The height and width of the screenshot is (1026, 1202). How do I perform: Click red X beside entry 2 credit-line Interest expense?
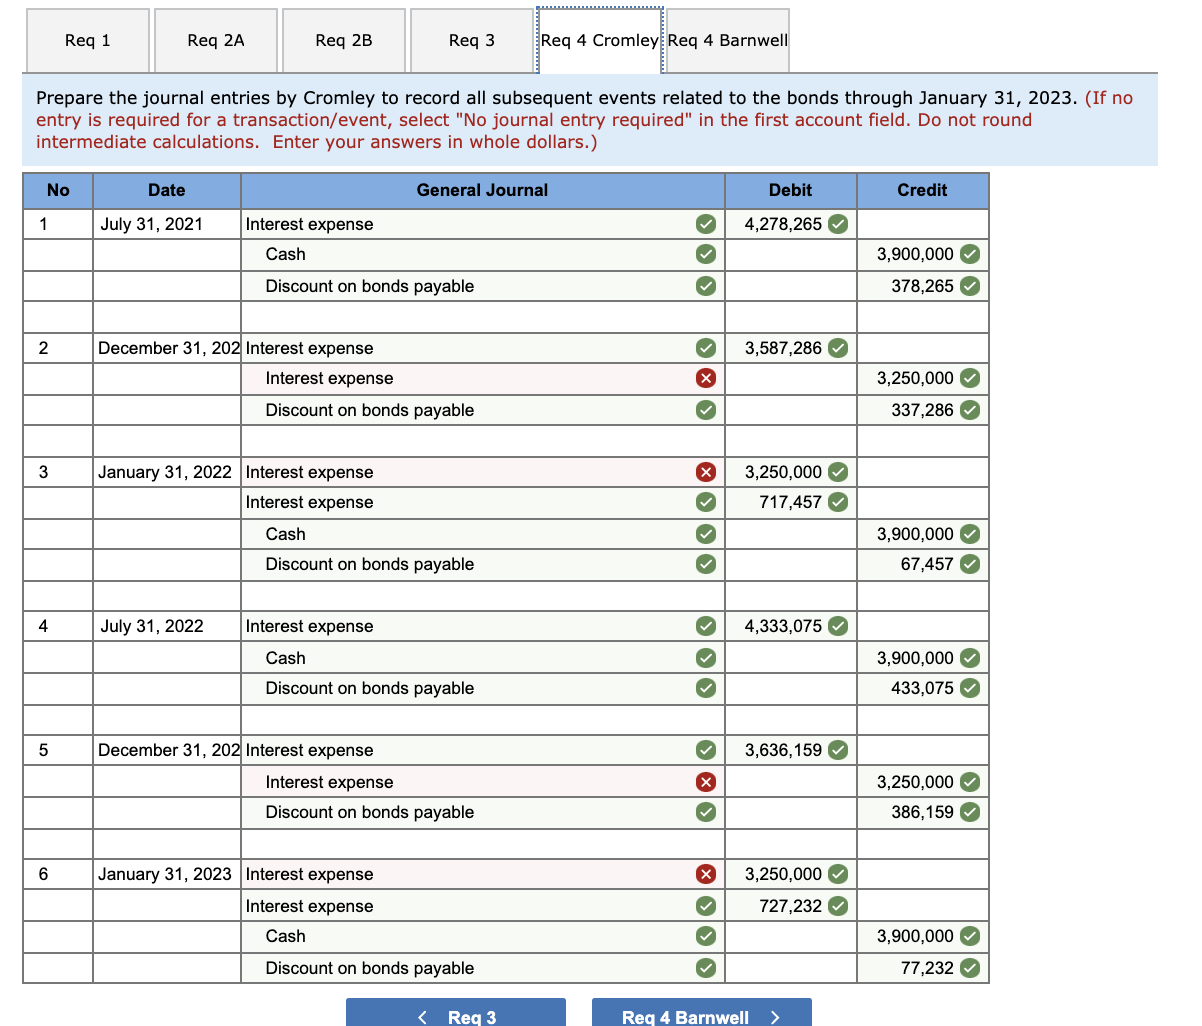coord(705,378)
